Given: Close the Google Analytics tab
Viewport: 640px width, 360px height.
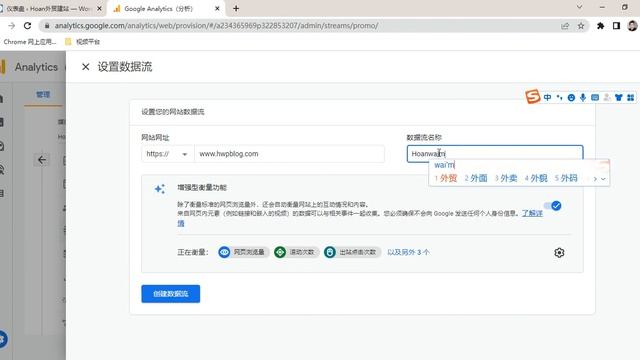Looking at the screenshot, I should click(x=217, y=8).
